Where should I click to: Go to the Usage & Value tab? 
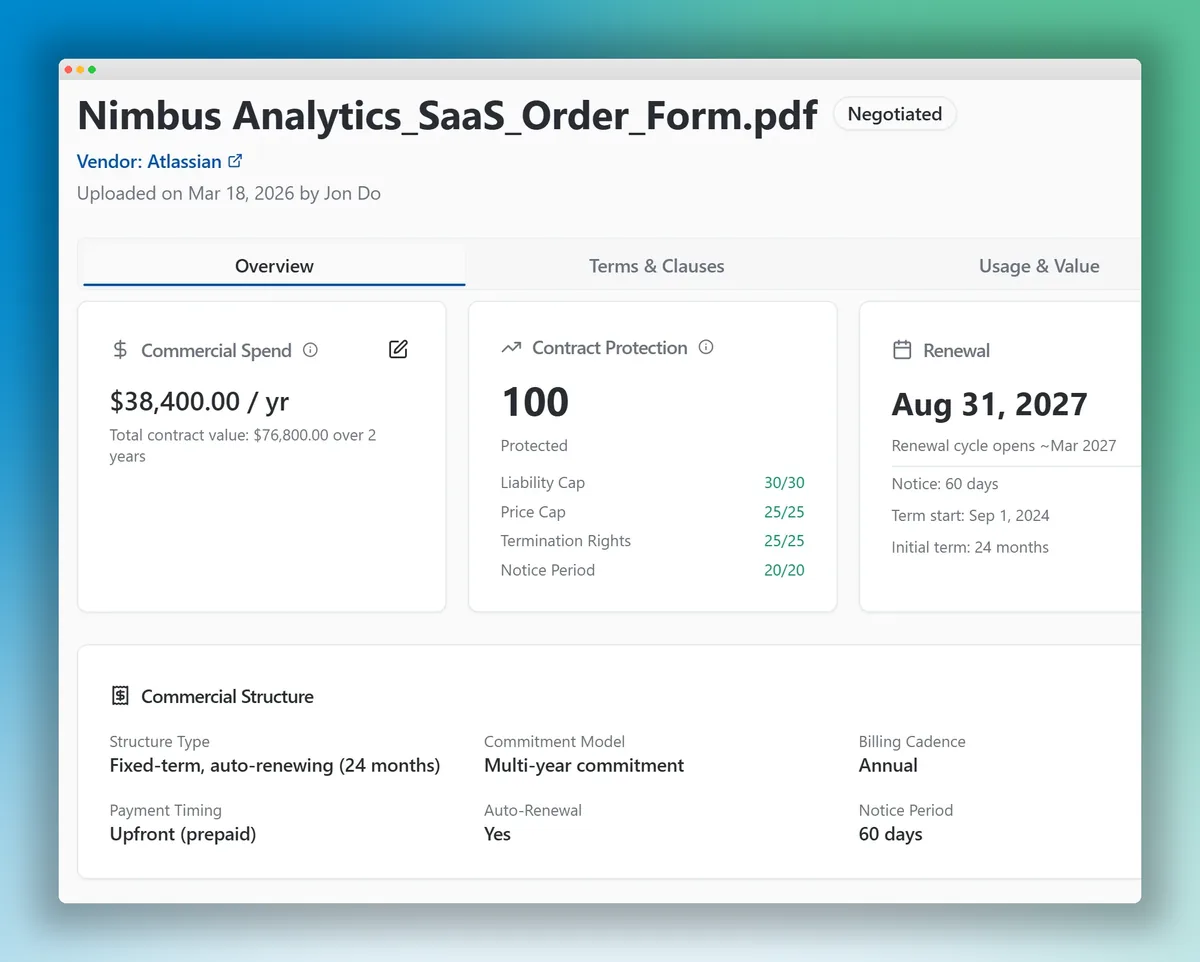pyautogui.click(x=1039, y=266)
